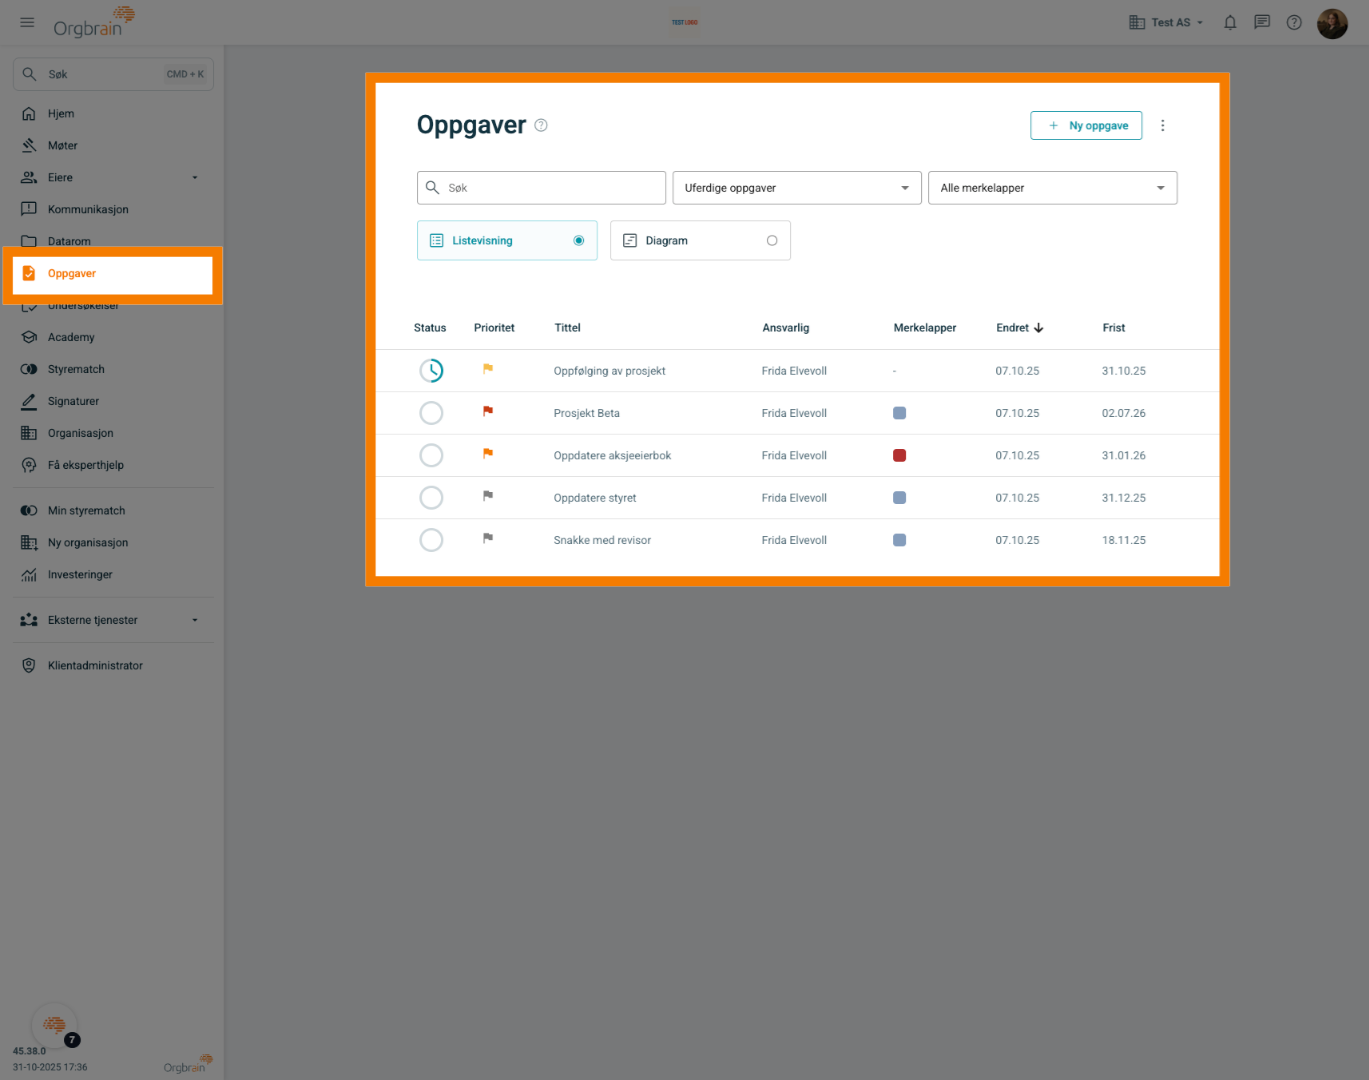The width and height of the screenshot is (1369, 1080).
Task: Focus the sidebar Søk search box
Action: pos(113,75)
